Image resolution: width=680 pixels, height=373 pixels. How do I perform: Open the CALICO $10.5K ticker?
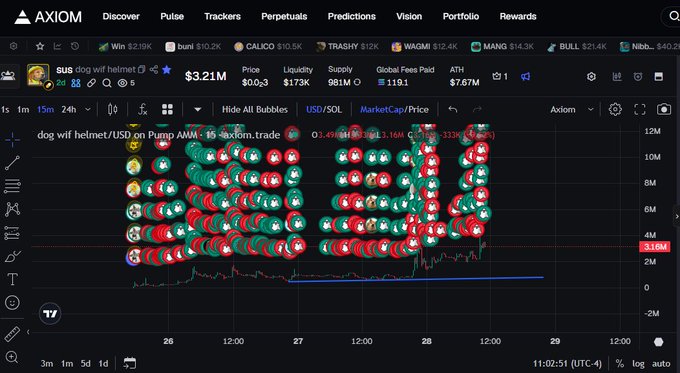pos(268,46)
